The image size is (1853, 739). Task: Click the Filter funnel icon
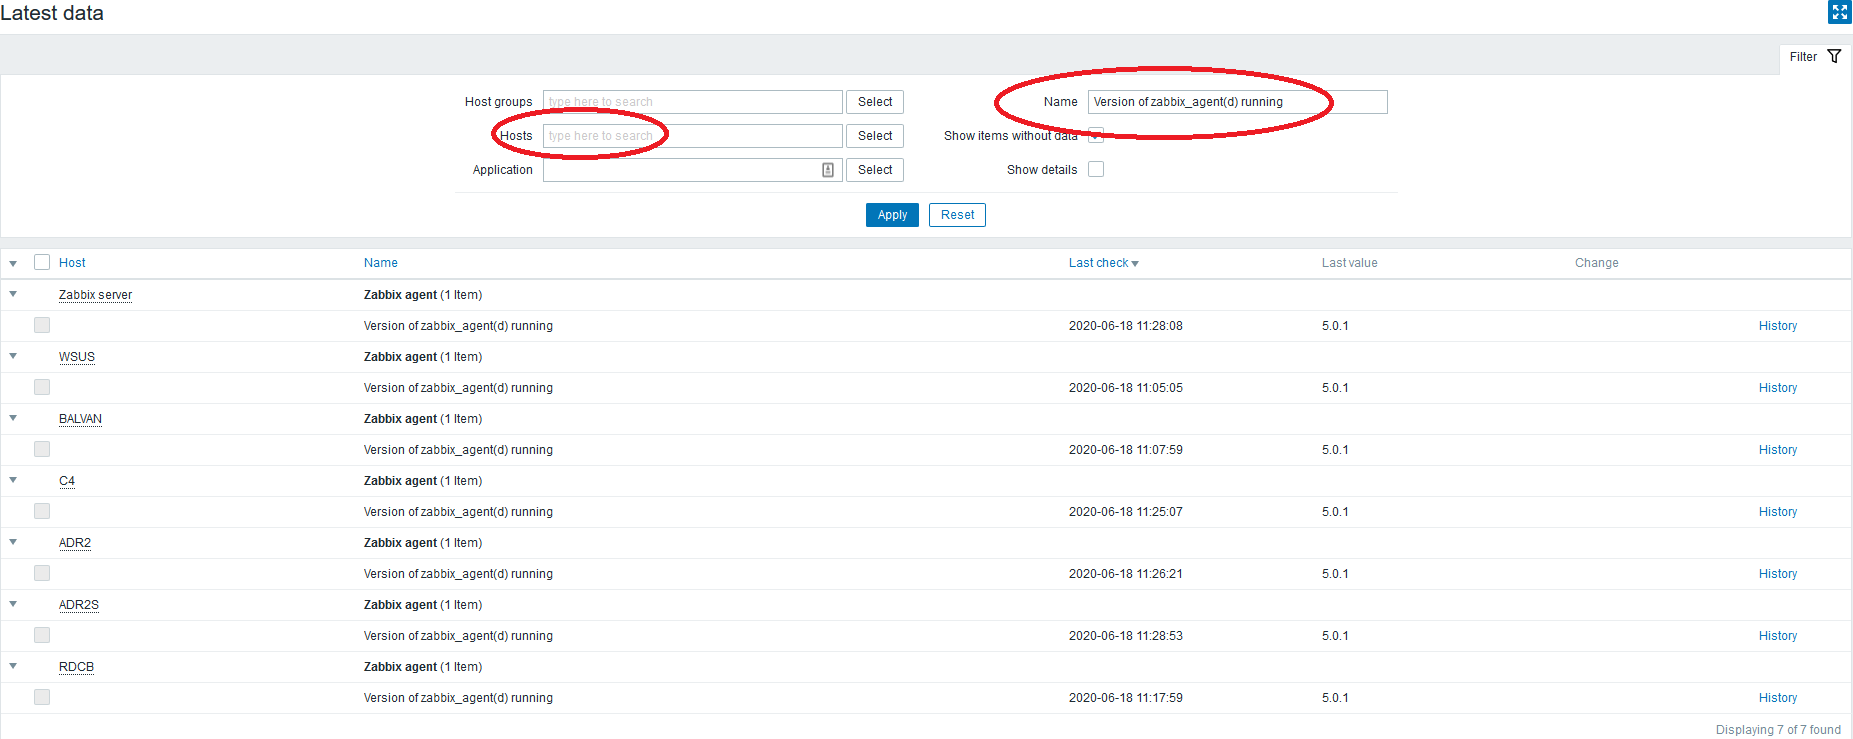pyautogui.click(x=1834, y=57)
